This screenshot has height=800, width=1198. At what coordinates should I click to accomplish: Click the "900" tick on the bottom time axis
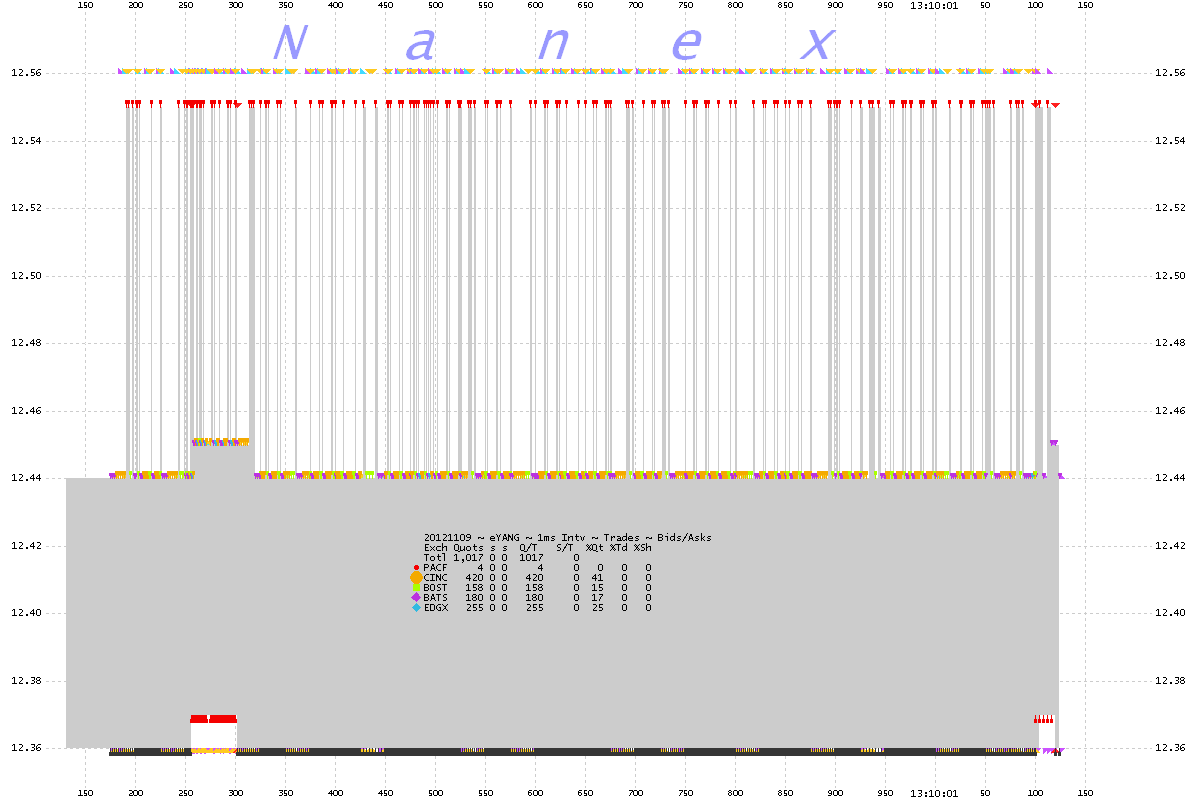tap(836, 793)
